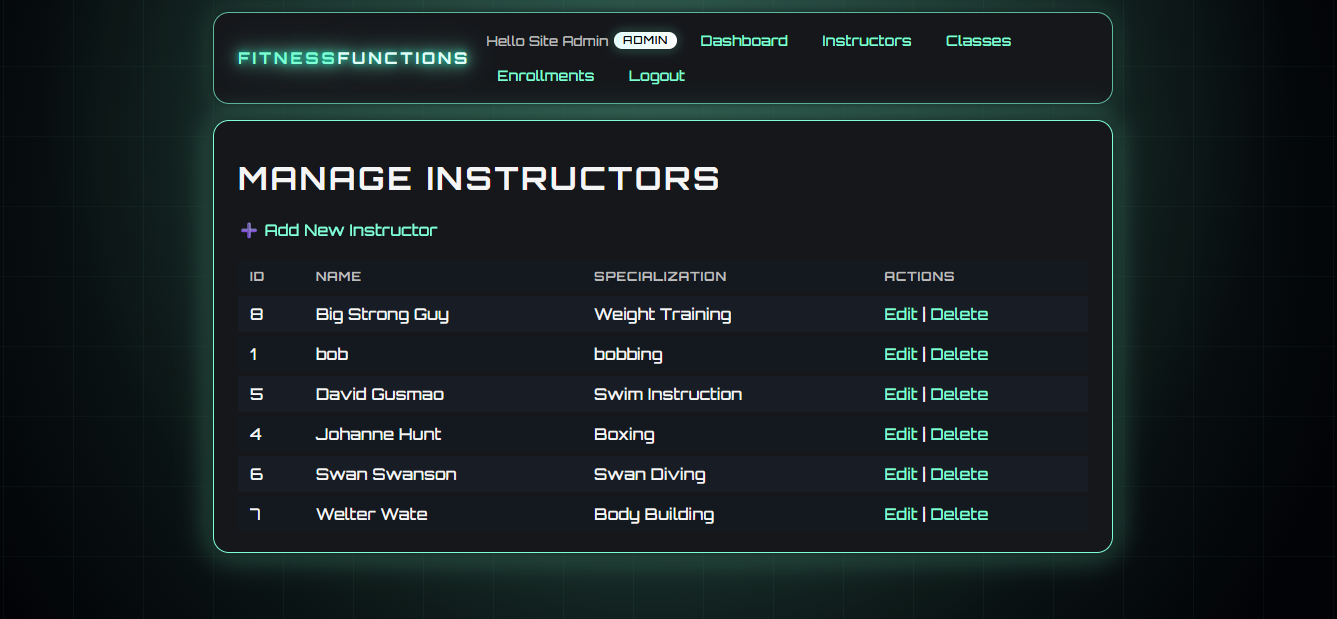Click the Manage Instructors heading

click(x=478, y=178)
